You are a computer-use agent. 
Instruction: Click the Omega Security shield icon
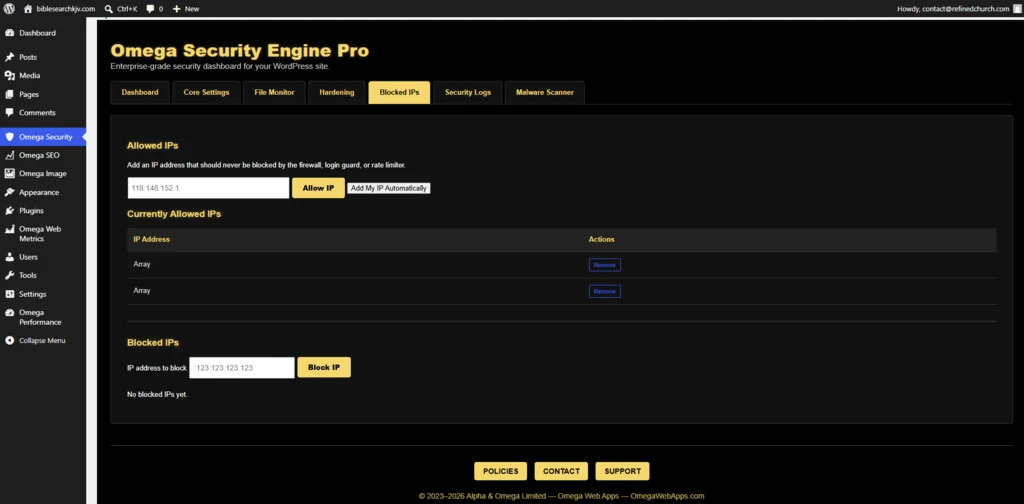tap(9, 137)
